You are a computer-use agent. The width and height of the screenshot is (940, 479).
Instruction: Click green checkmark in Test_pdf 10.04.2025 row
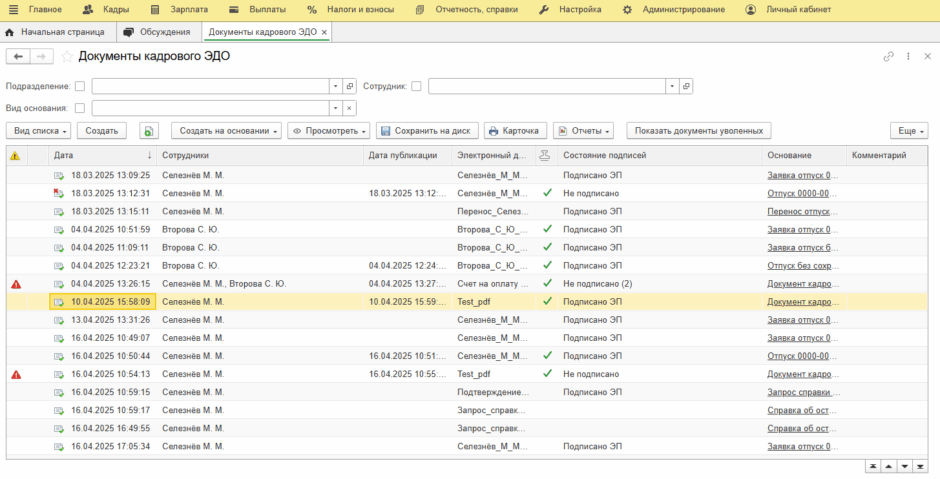pyautogui.click(x=547, y=301)
